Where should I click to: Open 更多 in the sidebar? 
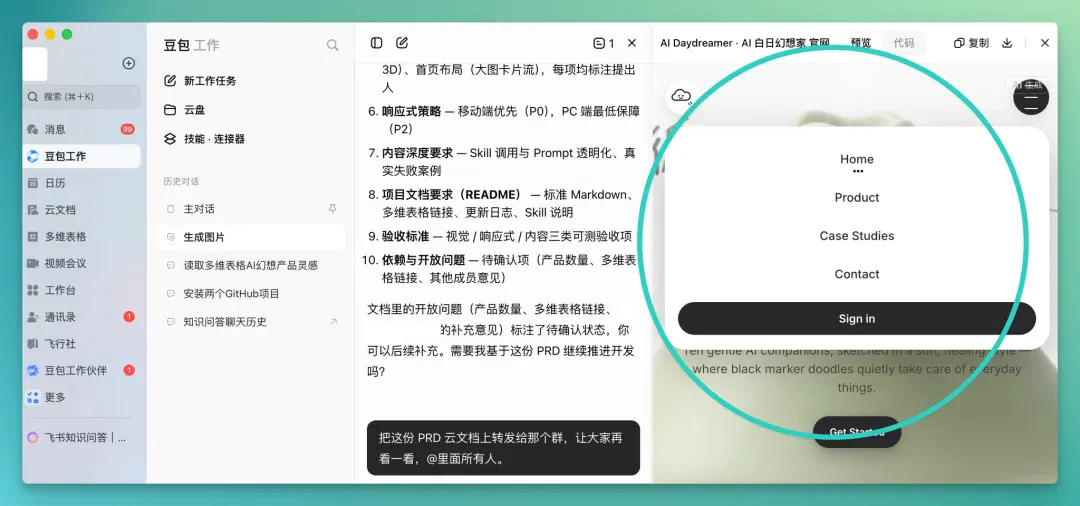pos(82,397)
